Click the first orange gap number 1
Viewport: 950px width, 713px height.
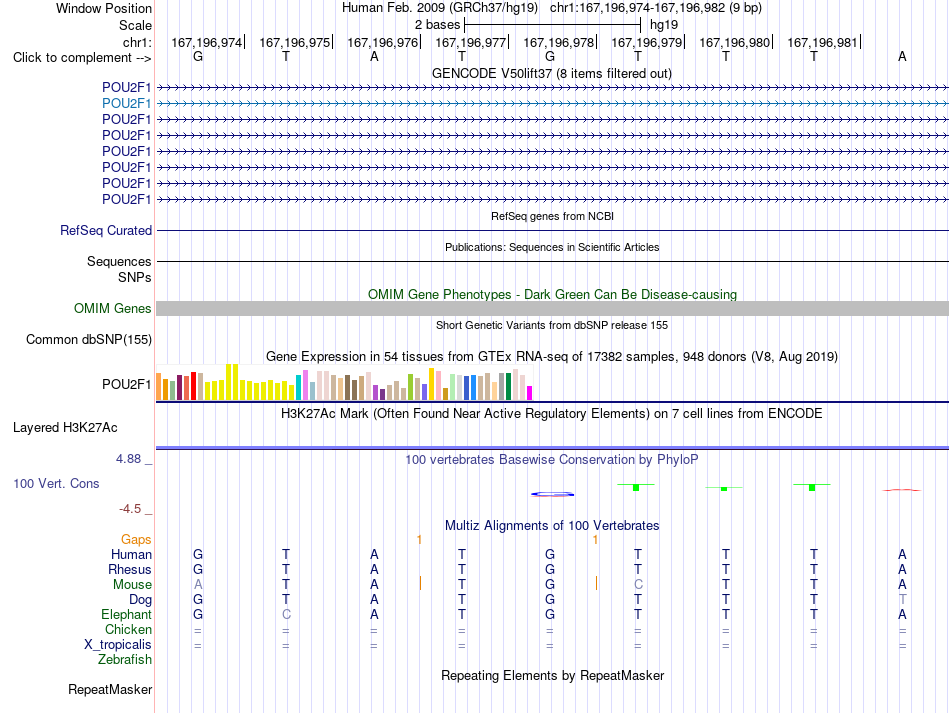(419, 539)
